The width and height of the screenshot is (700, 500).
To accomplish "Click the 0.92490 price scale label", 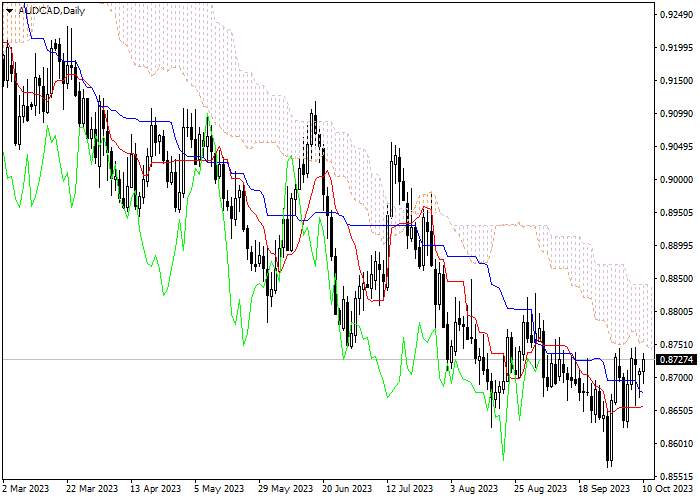I will tap(674, 15).
